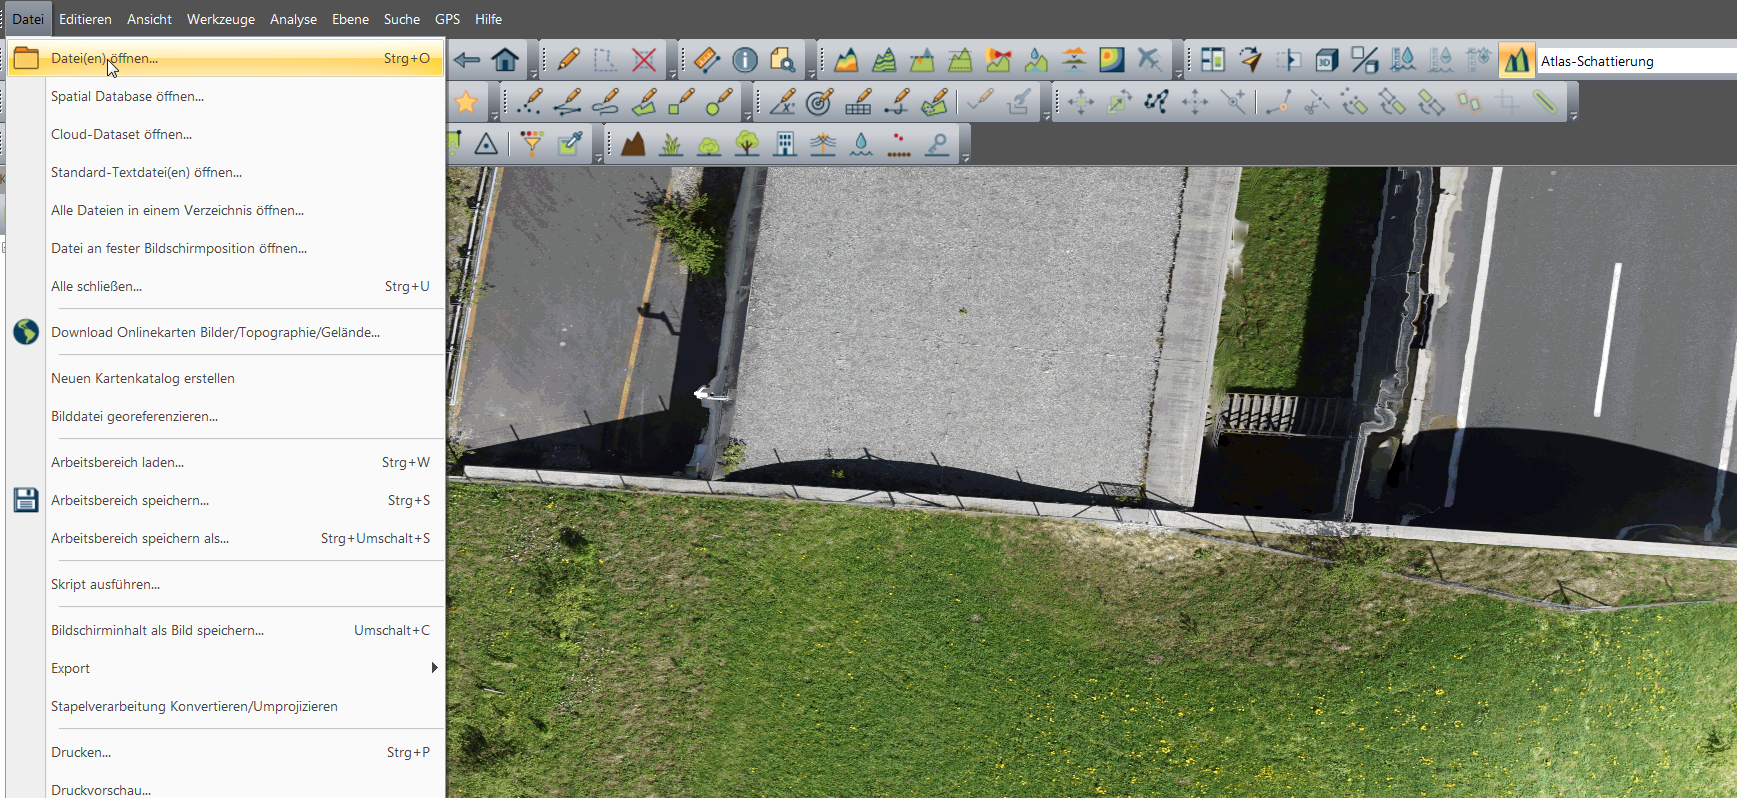Click the red X delete selection icon

pos(644,60)
